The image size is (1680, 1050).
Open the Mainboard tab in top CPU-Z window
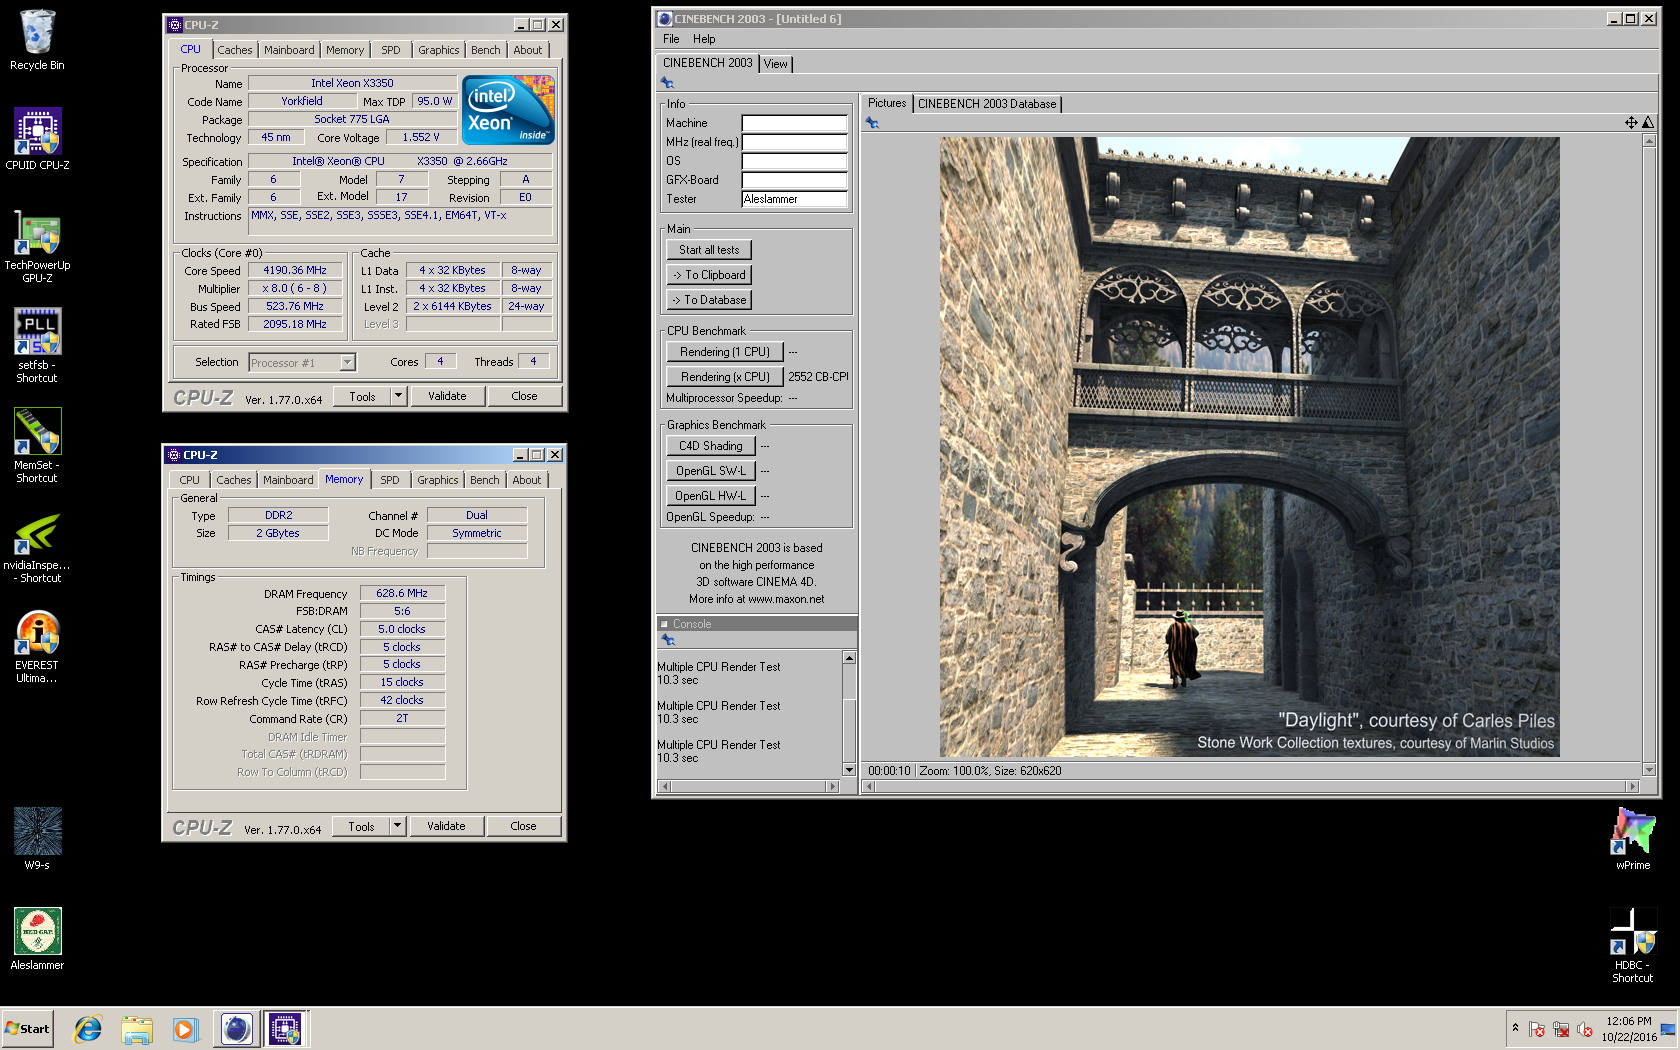[289, 50]
